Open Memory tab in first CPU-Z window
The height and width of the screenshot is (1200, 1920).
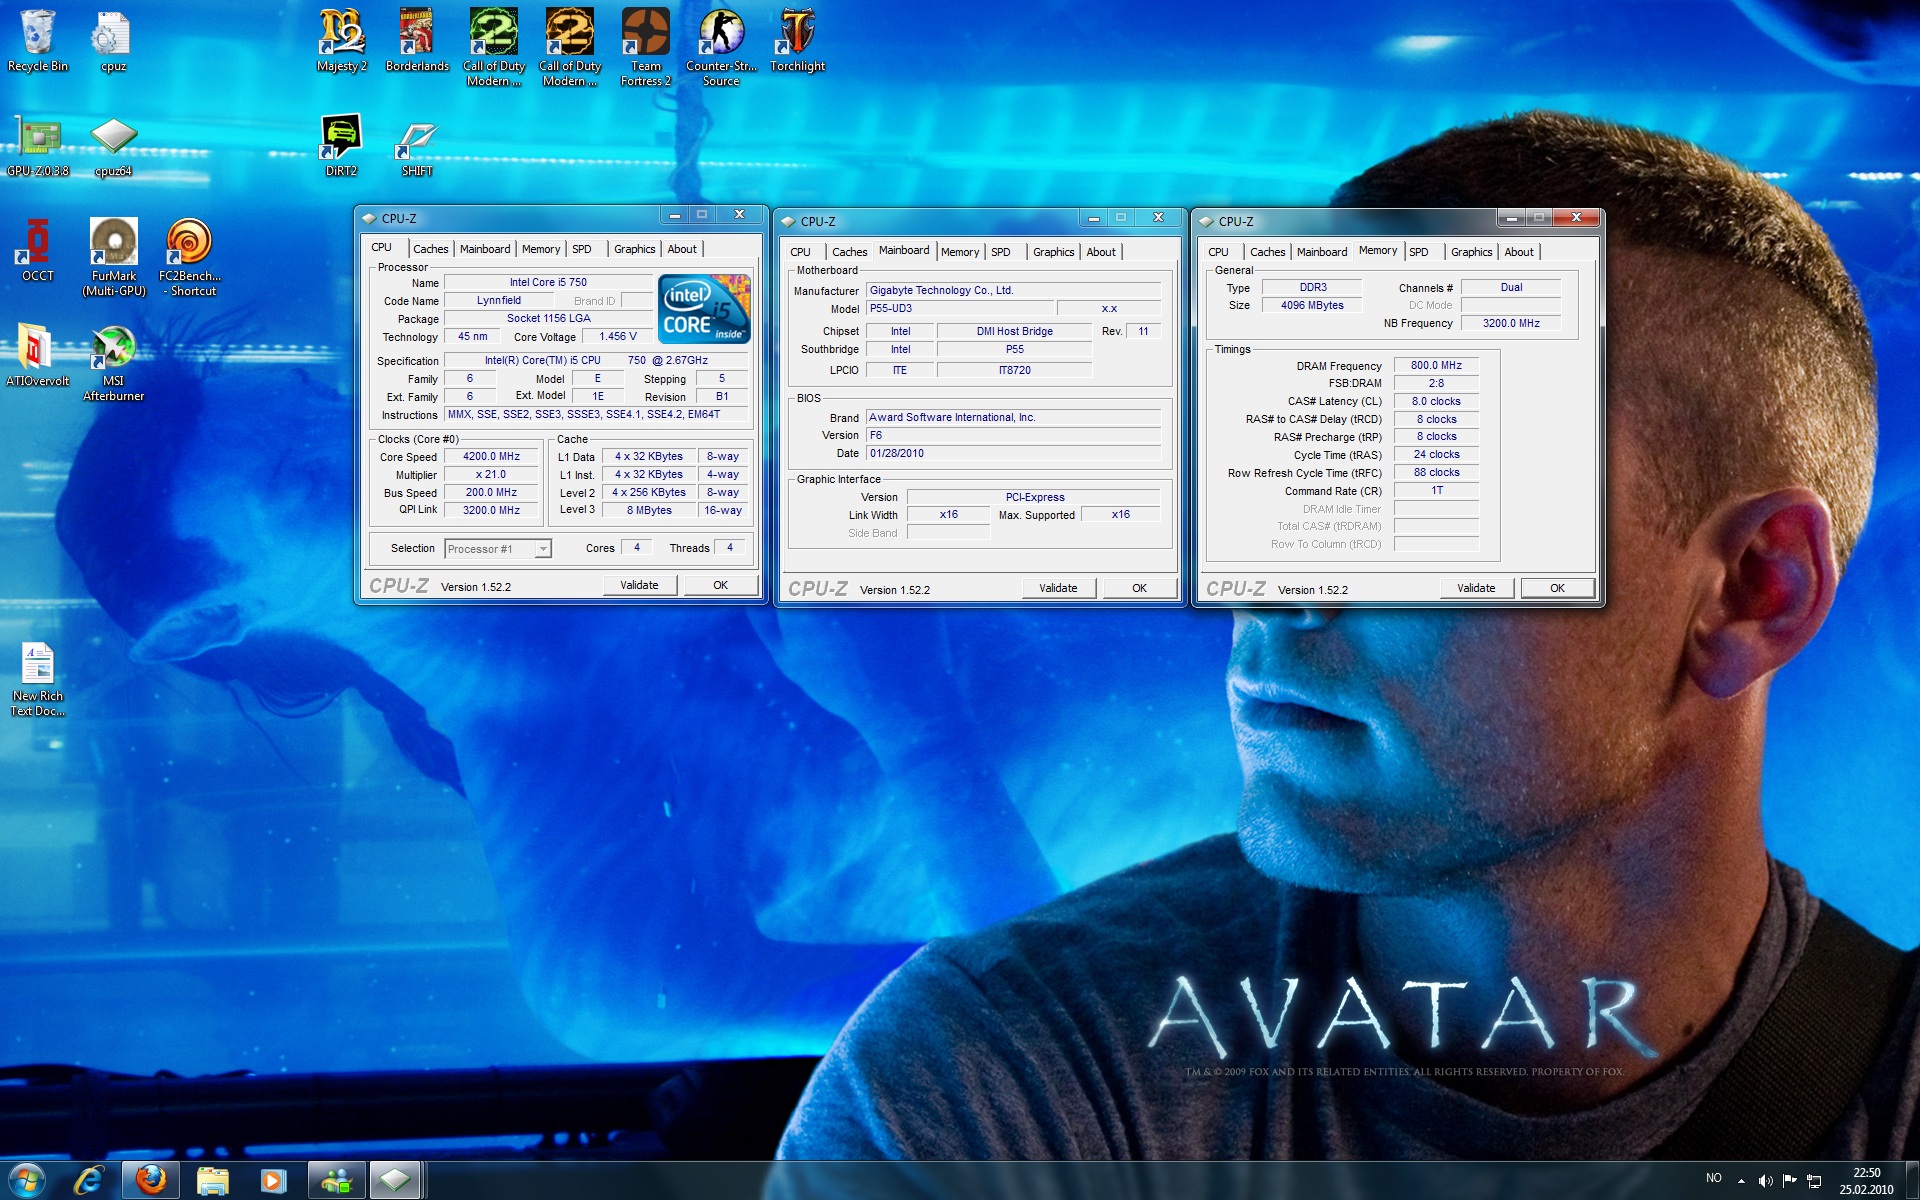(541, 249)
